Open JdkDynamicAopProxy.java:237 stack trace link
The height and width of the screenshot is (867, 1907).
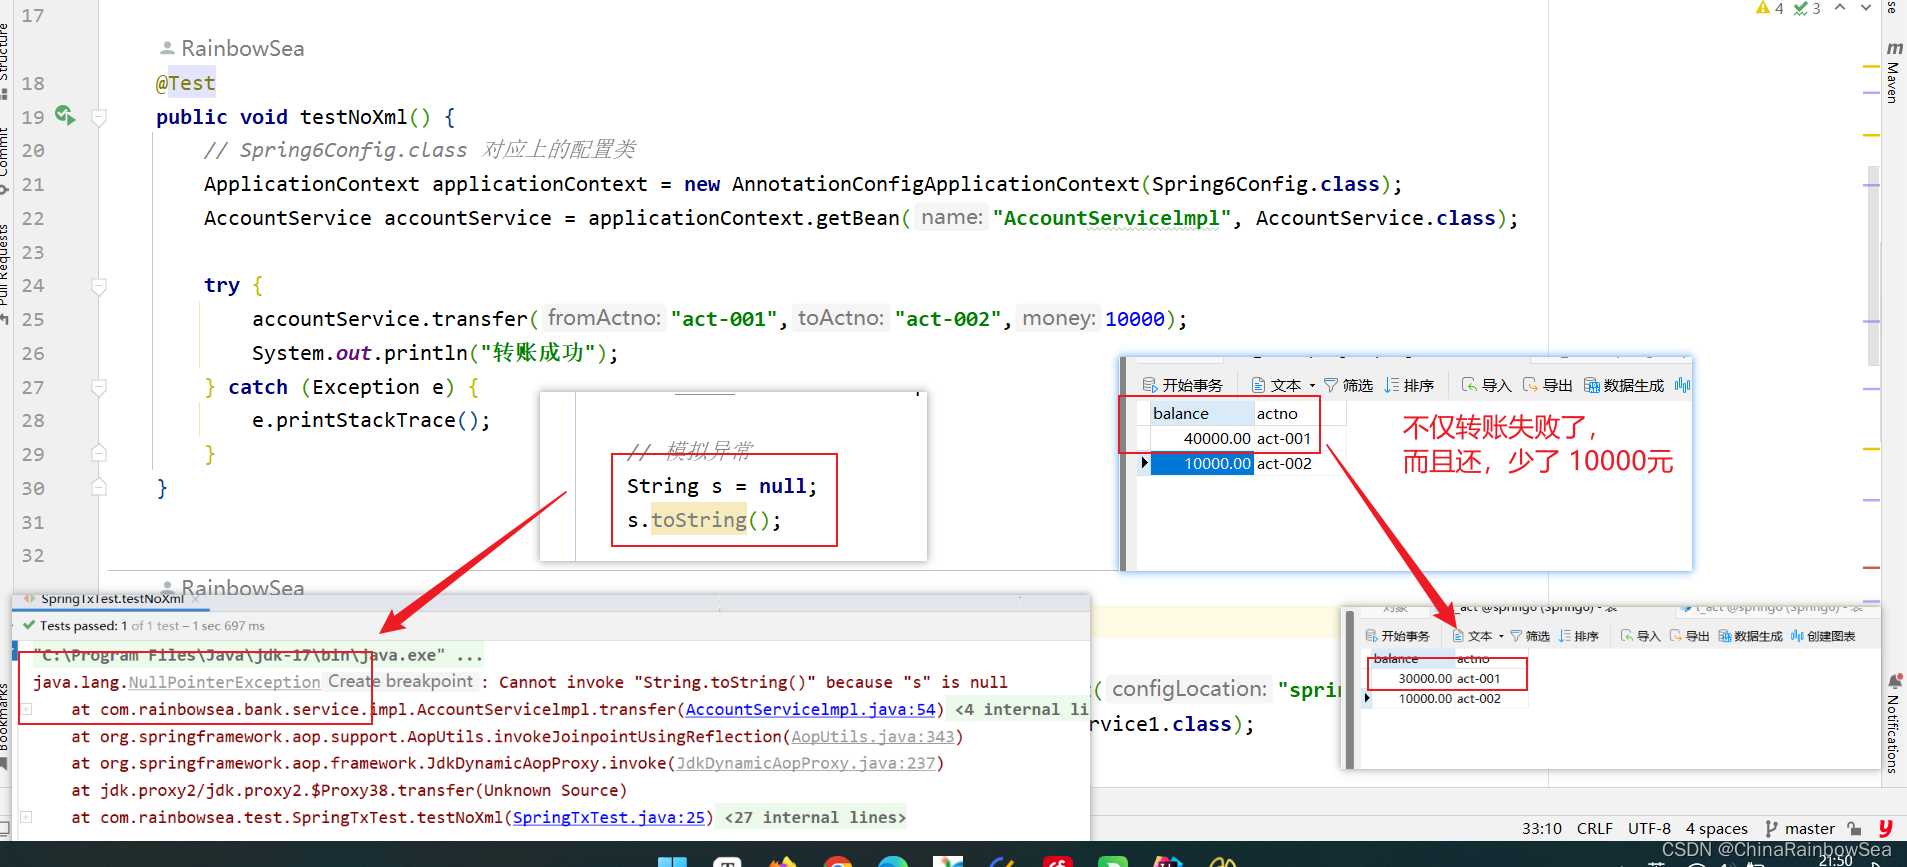(x=806, y=763)
